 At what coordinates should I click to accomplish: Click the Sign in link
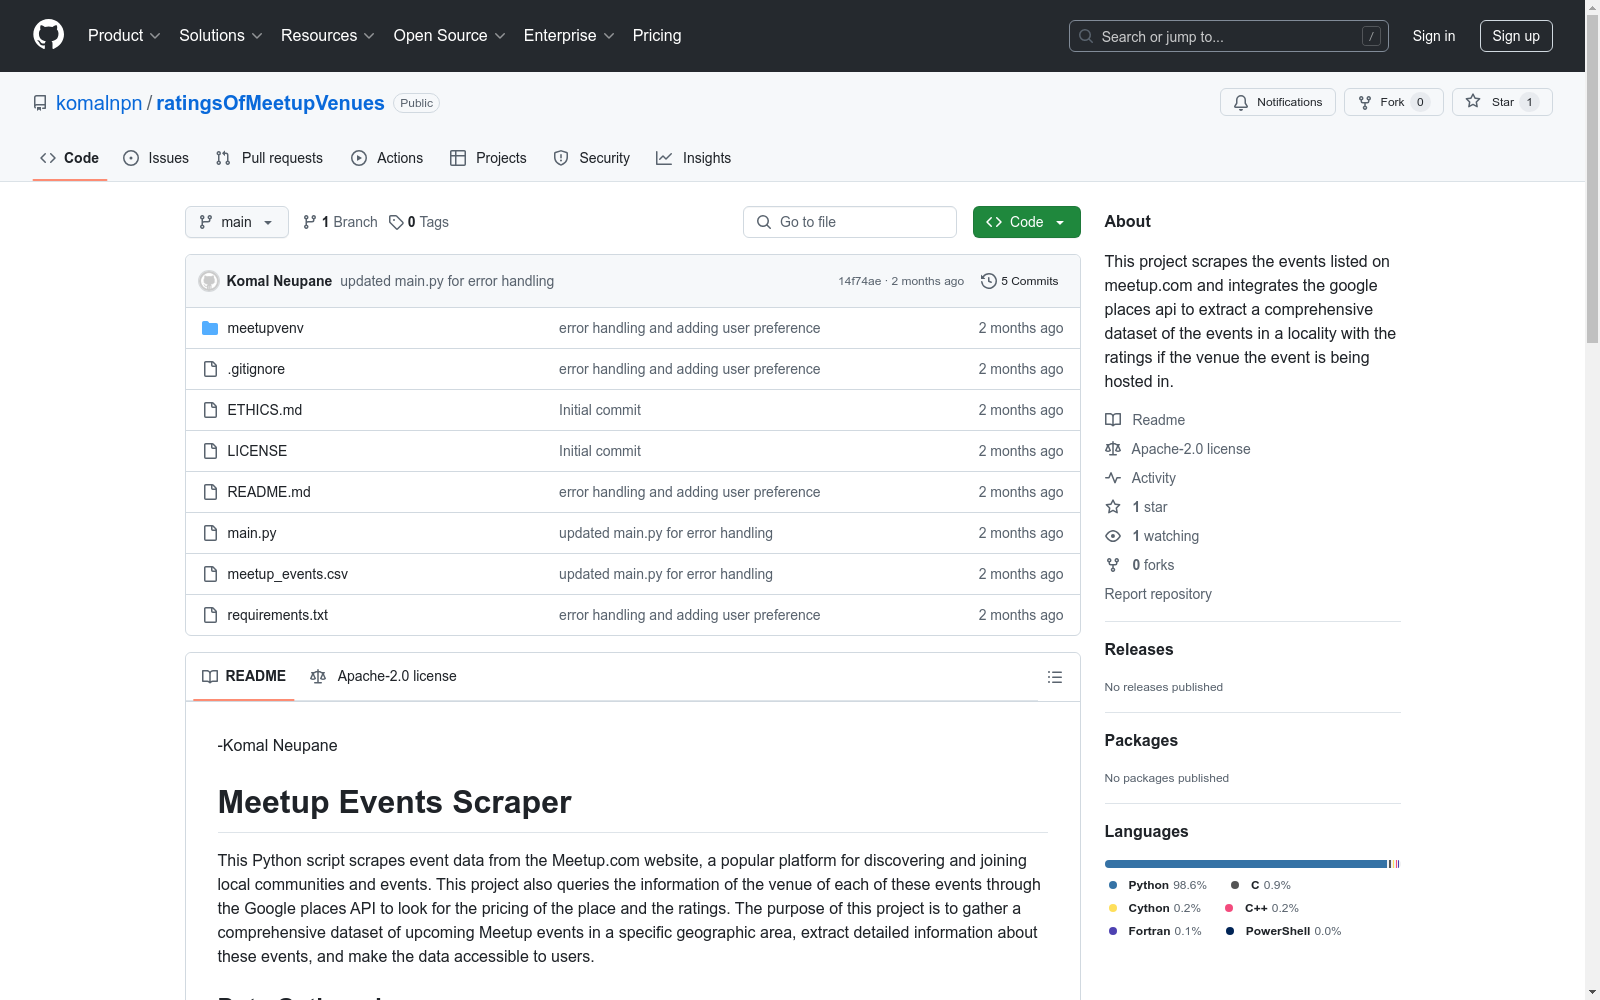click(x=1434, y=36)
